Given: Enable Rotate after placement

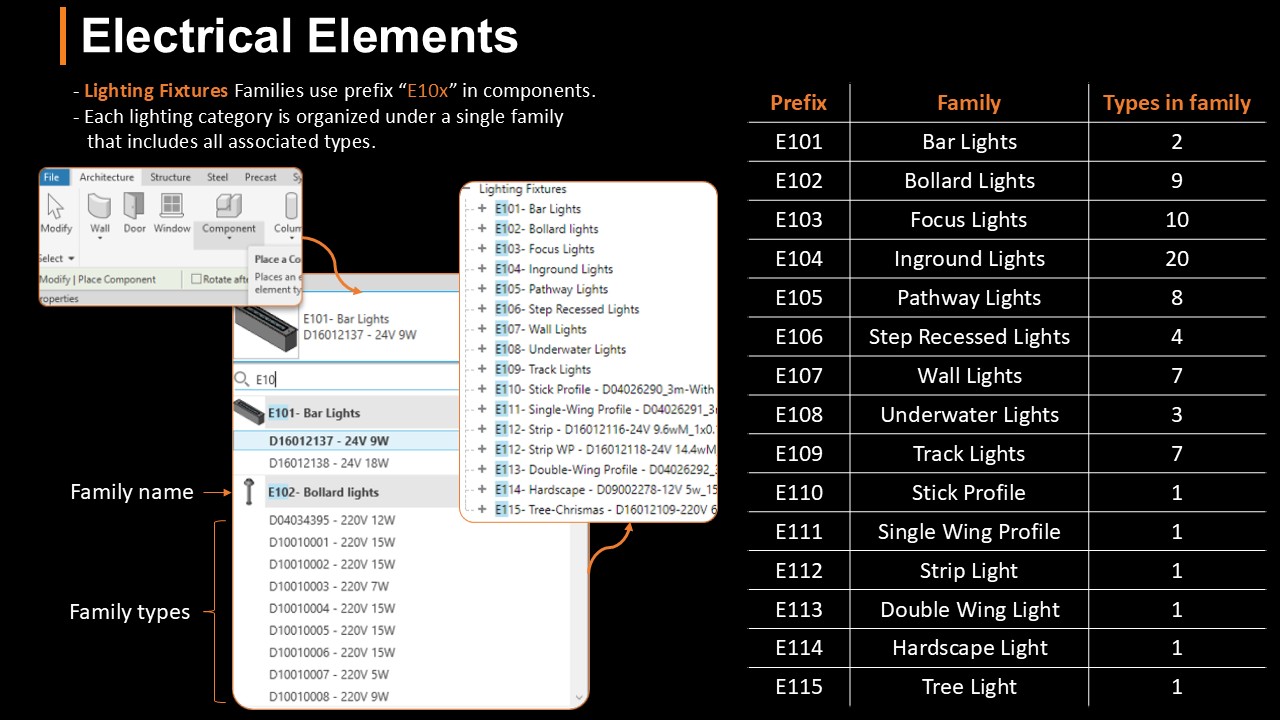Looking at the screenshot, I should 197,279.
